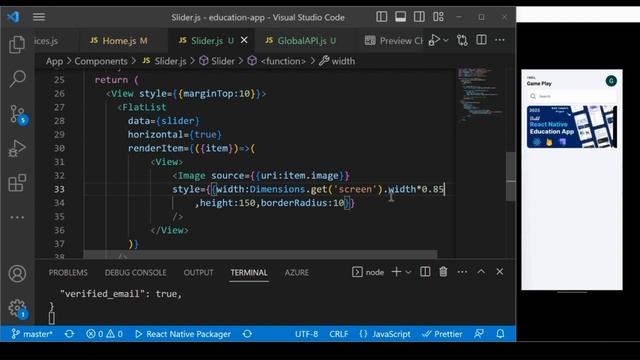The height and width of the screenshot is (360, 640).
Task: Maximize the panel with chevron up
Action: tap(481, 271)
